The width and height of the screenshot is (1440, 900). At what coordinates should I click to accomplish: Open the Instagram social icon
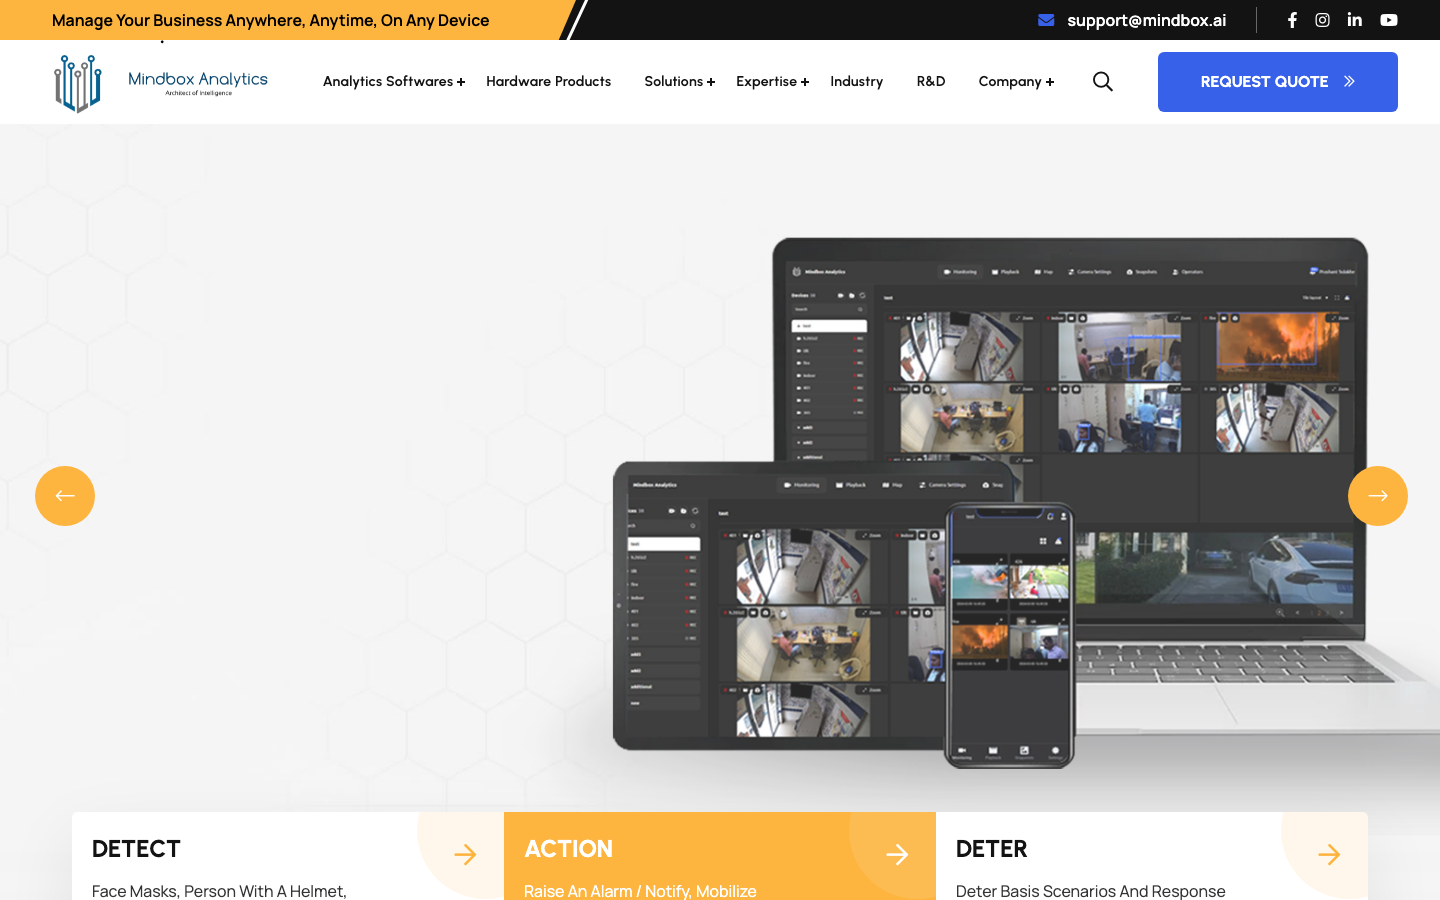click(1322, 20)
